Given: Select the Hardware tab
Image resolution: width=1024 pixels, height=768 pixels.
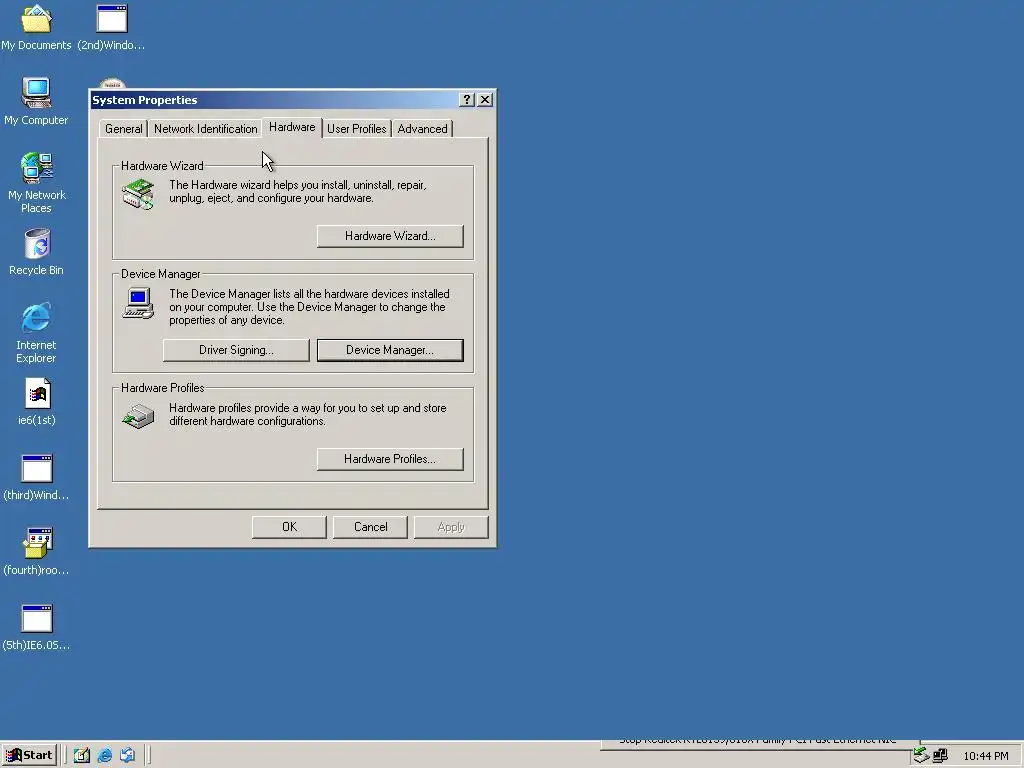Looking at the screenshot, I should tap(292, 127).
